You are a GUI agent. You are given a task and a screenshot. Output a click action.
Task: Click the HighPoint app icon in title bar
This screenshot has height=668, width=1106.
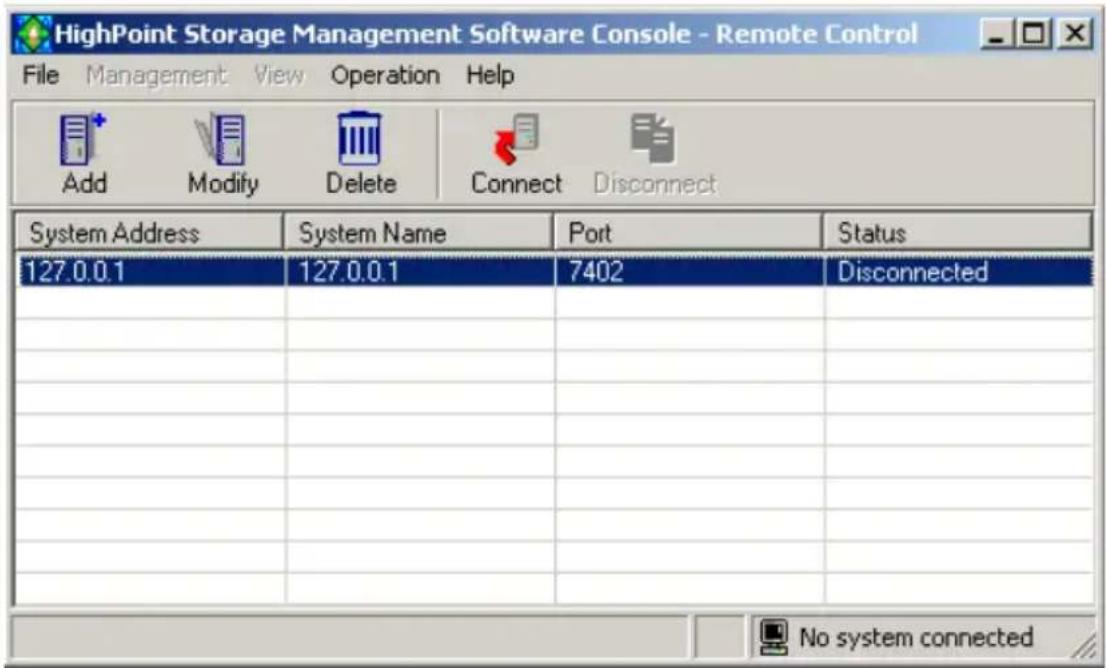pos(32,33)
